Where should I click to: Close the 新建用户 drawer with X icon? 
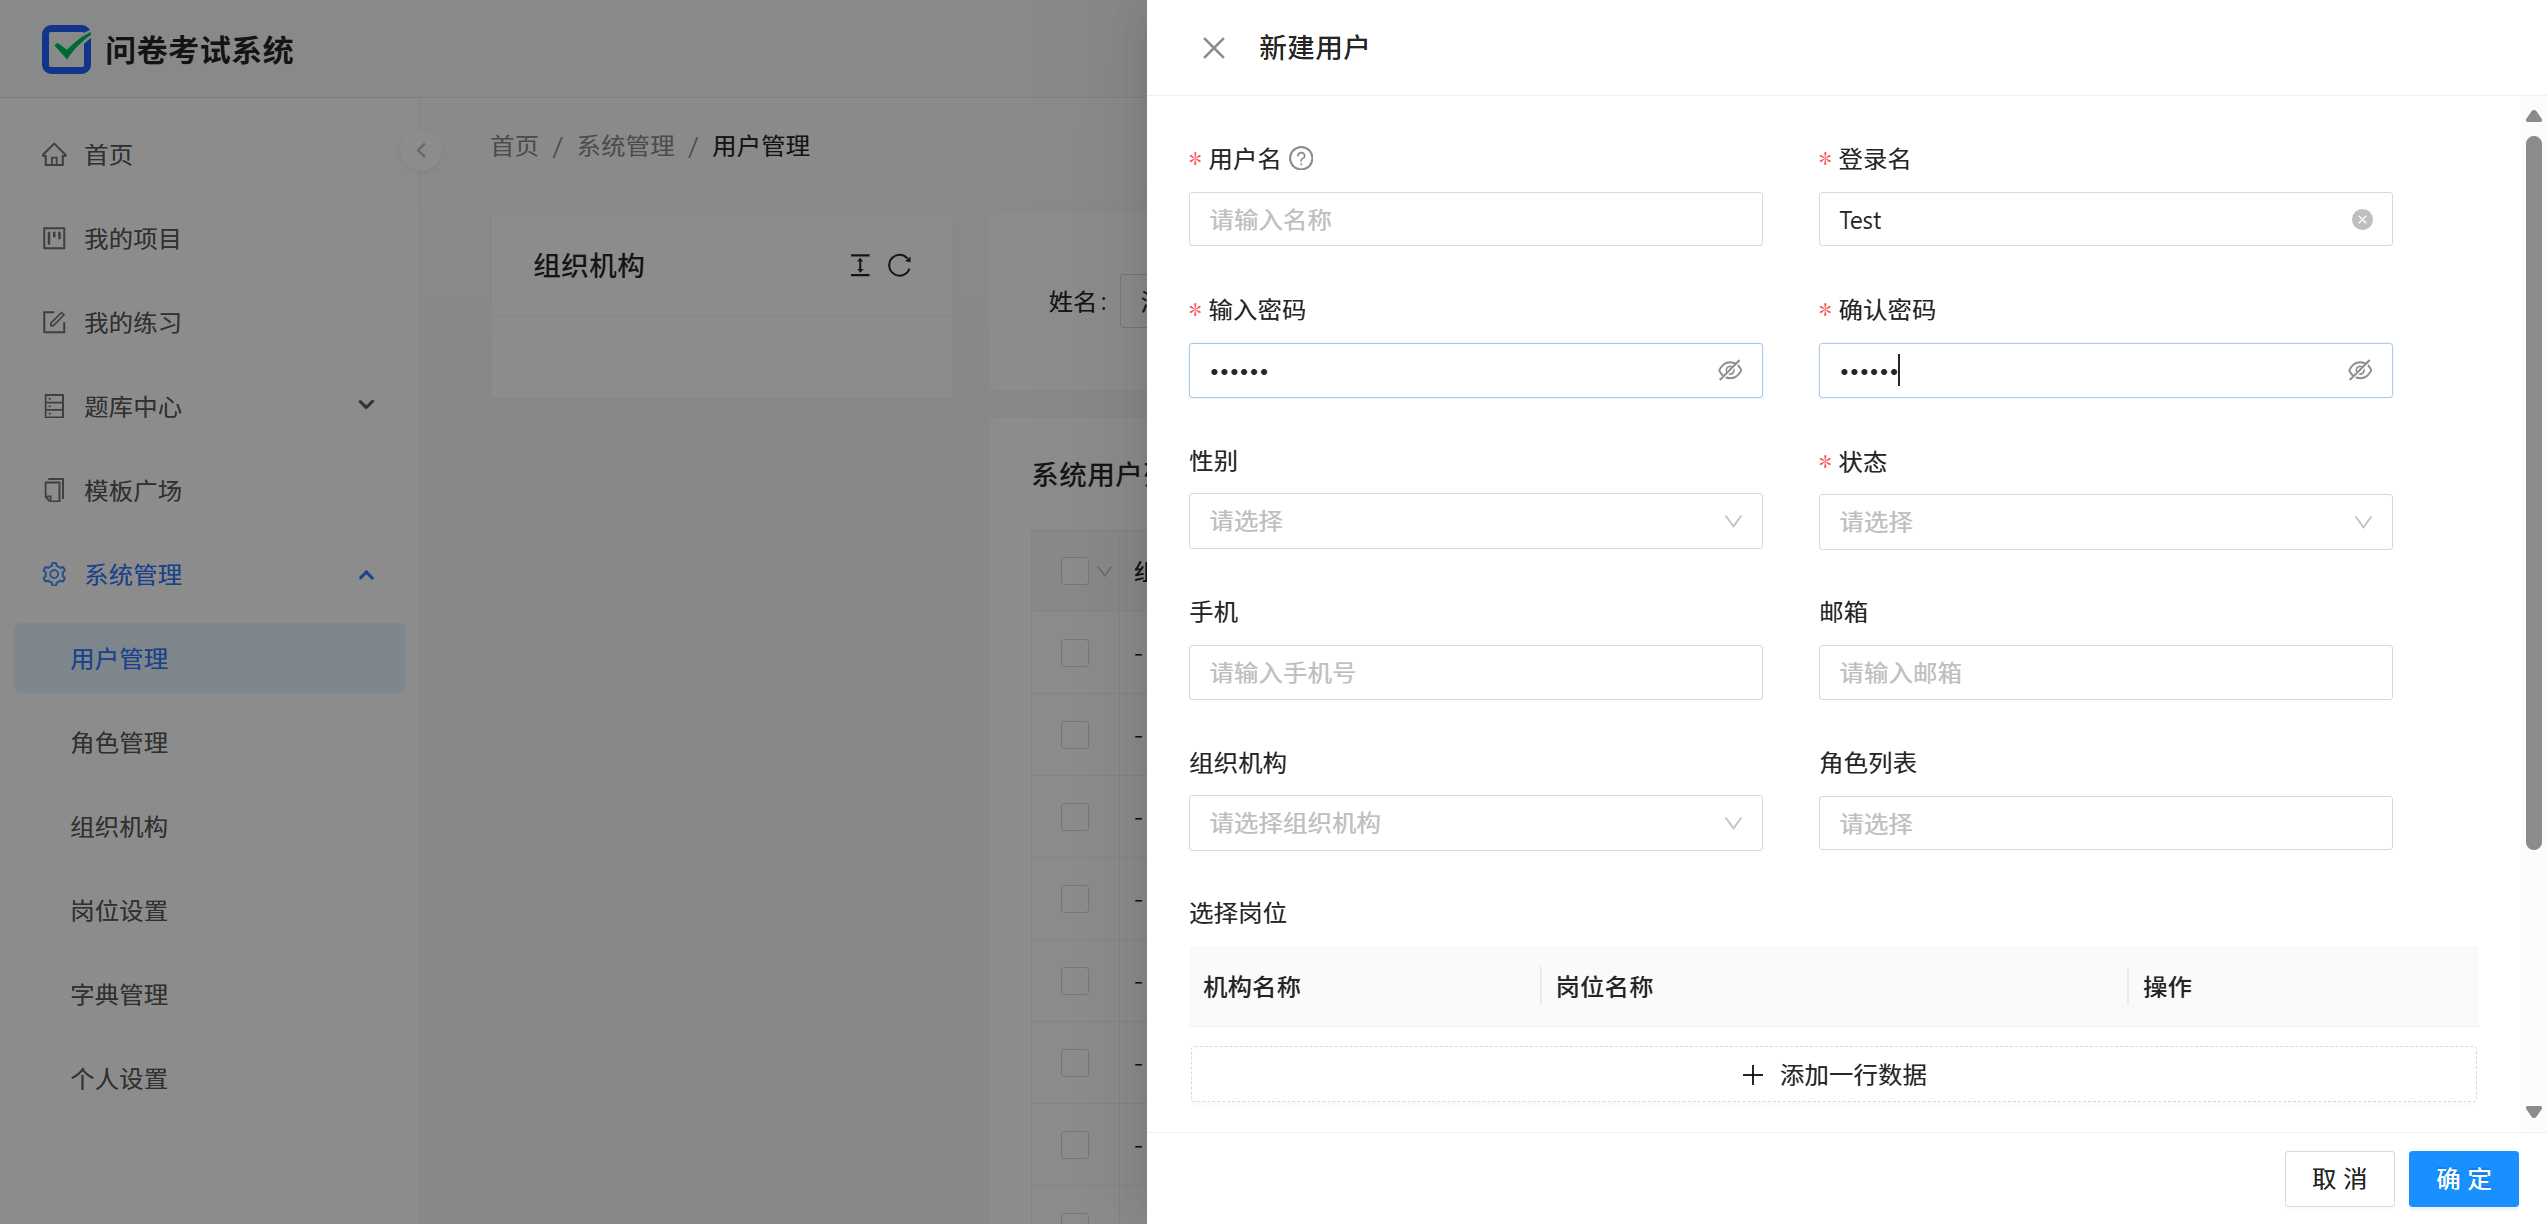click(1213, 48)
